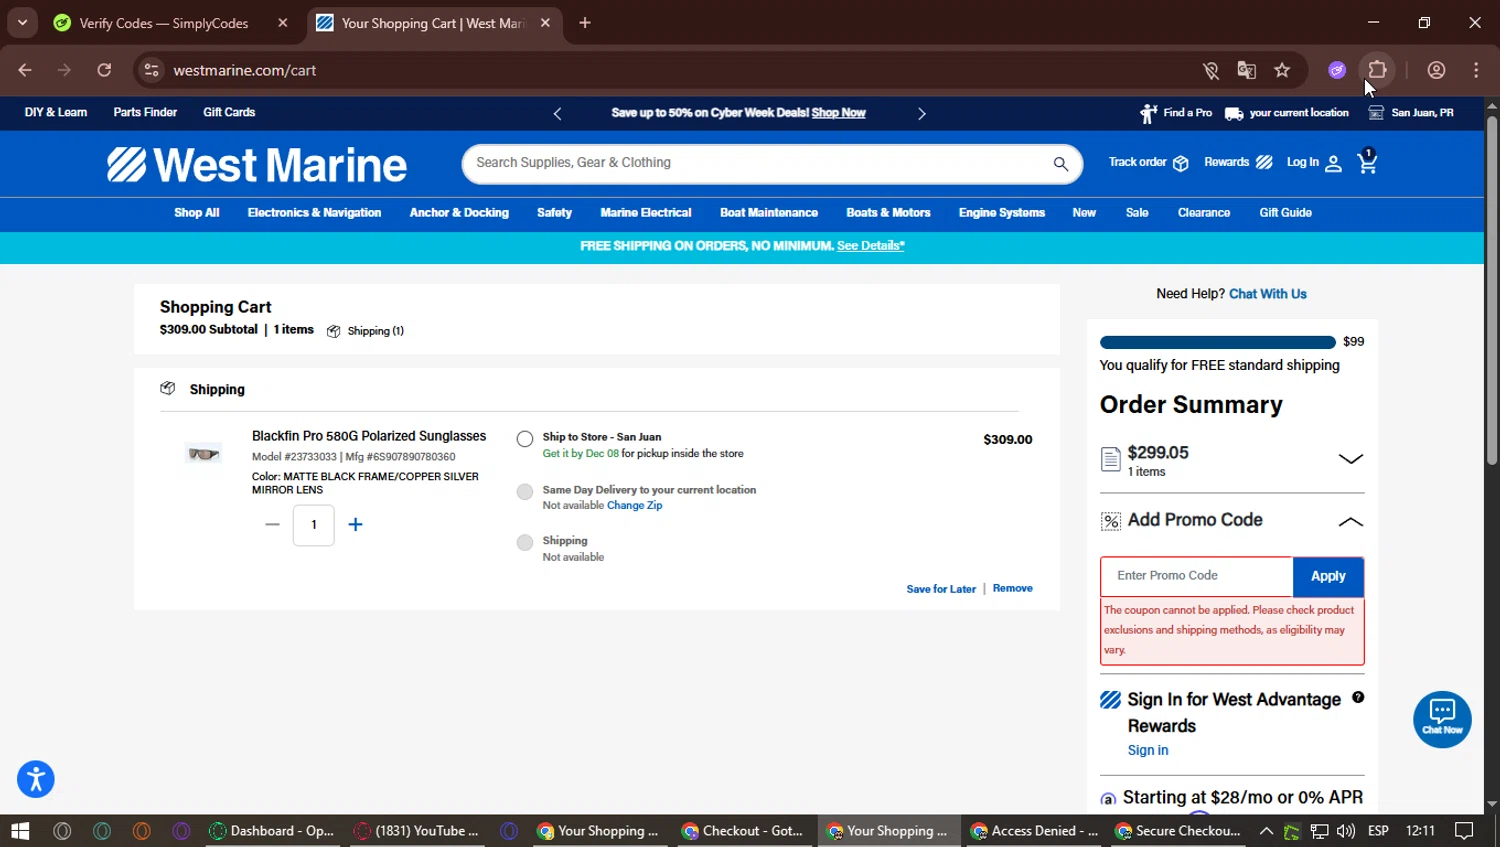1500x847 pixels.
Task: Click the San Juan, PR store icon
Action: [1376, 113]
